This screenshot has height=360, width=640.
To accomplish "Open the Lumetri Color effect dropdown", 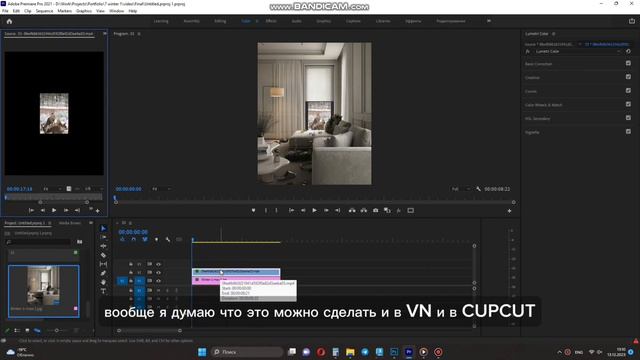I will pos(578,51).
